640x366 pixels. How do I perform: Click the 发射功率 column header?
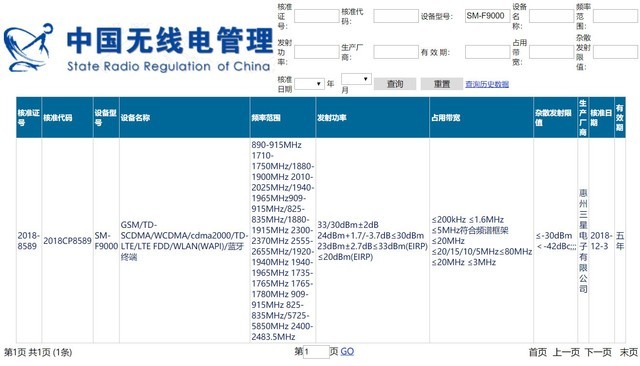click(x=373, y=118)
